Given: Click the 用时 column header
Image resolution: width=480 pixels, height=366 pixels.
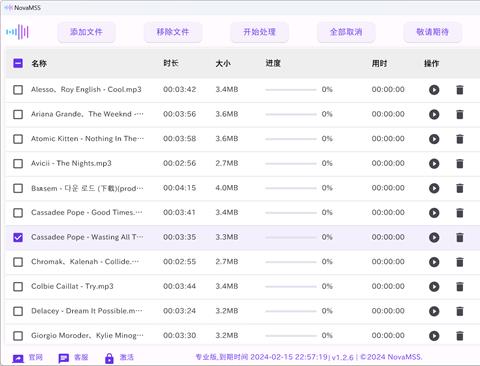Looking at the screenshot, I should coord(379,63).
